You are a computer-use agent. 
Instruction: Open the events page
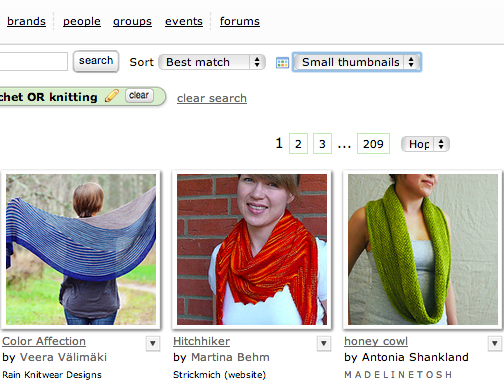coord(184,21)
